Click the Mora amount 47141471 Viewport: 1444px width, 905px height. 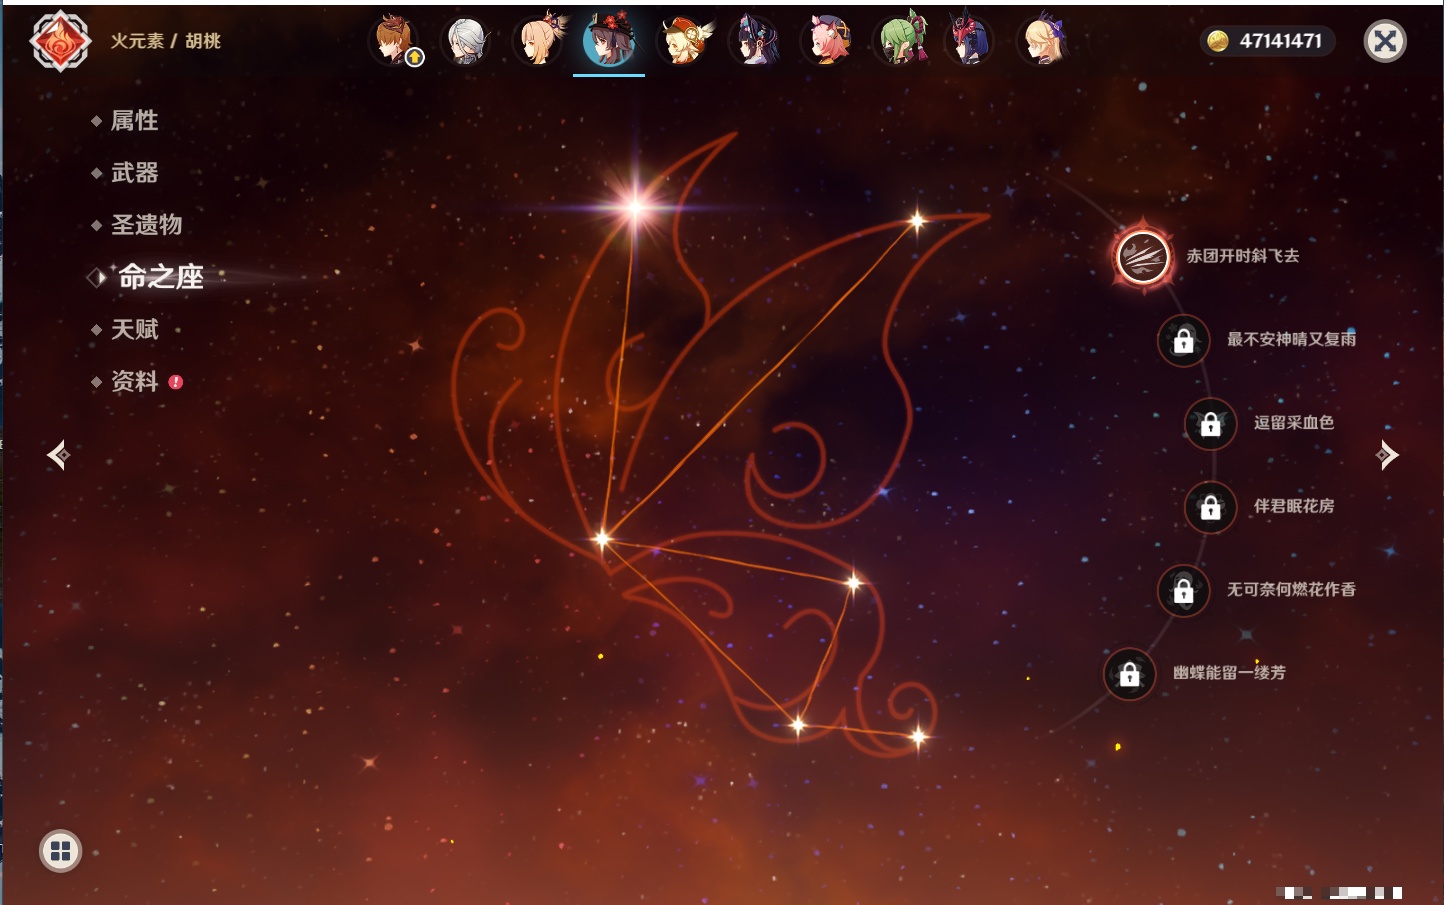point(1281,41)
